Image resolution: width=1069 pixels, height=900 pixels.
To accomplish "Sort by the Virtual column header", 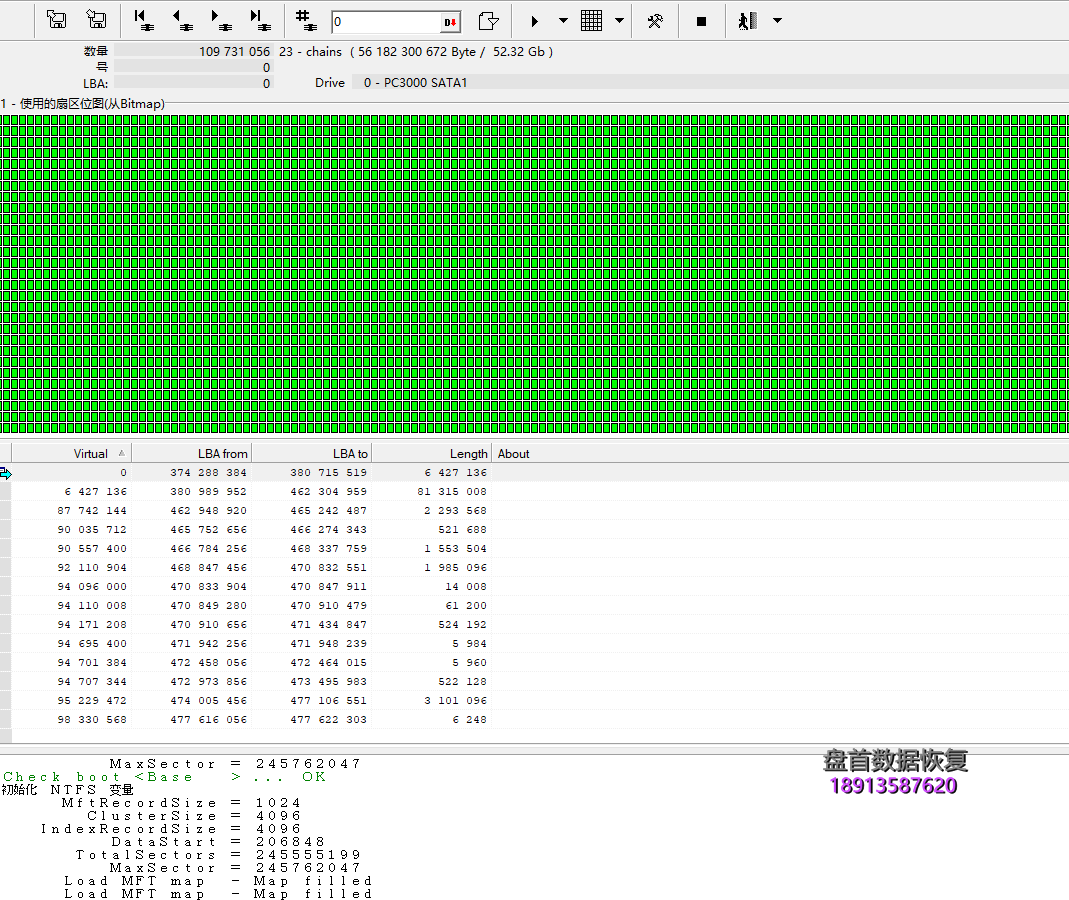I will coord(90,454).
